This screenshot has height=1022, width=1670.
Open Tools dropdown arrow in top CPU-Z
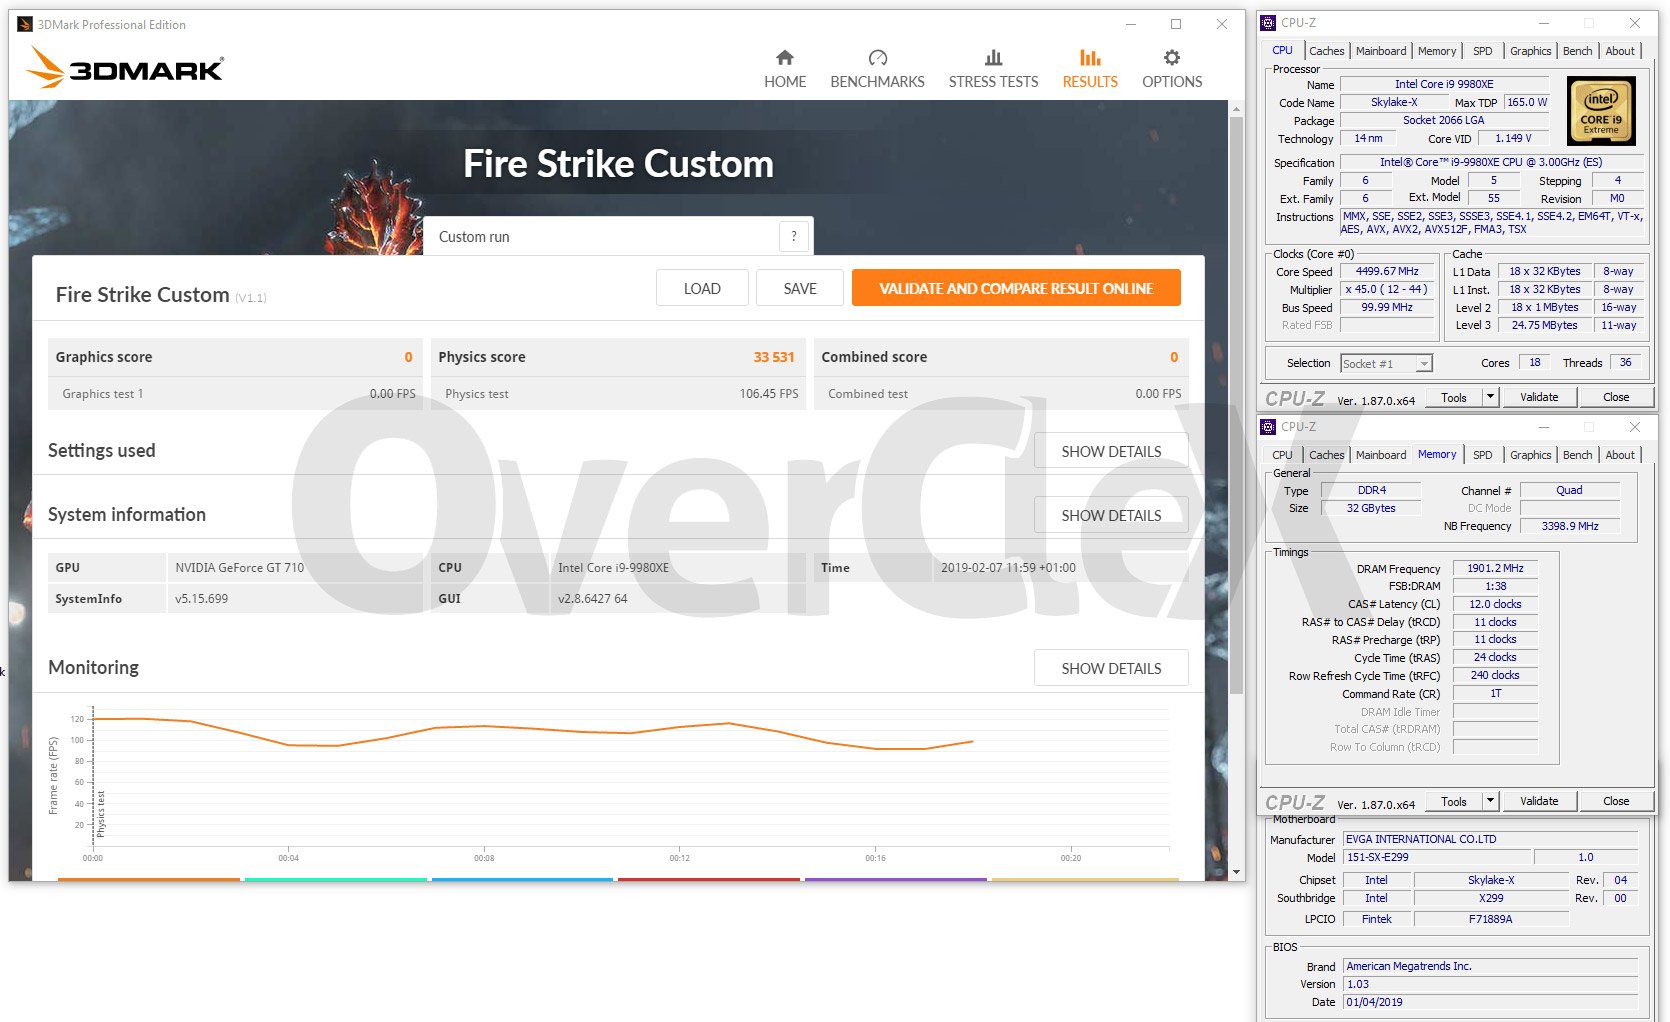point(1490,397)
